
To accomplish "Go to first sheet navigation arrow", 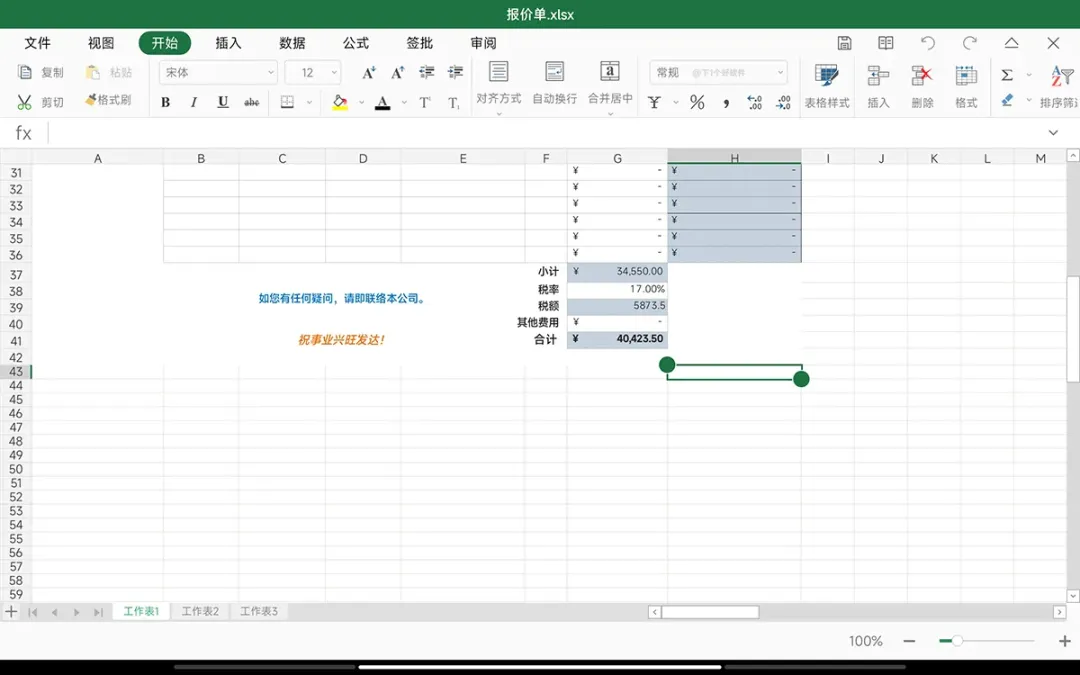I will click(x=32, y=612).
